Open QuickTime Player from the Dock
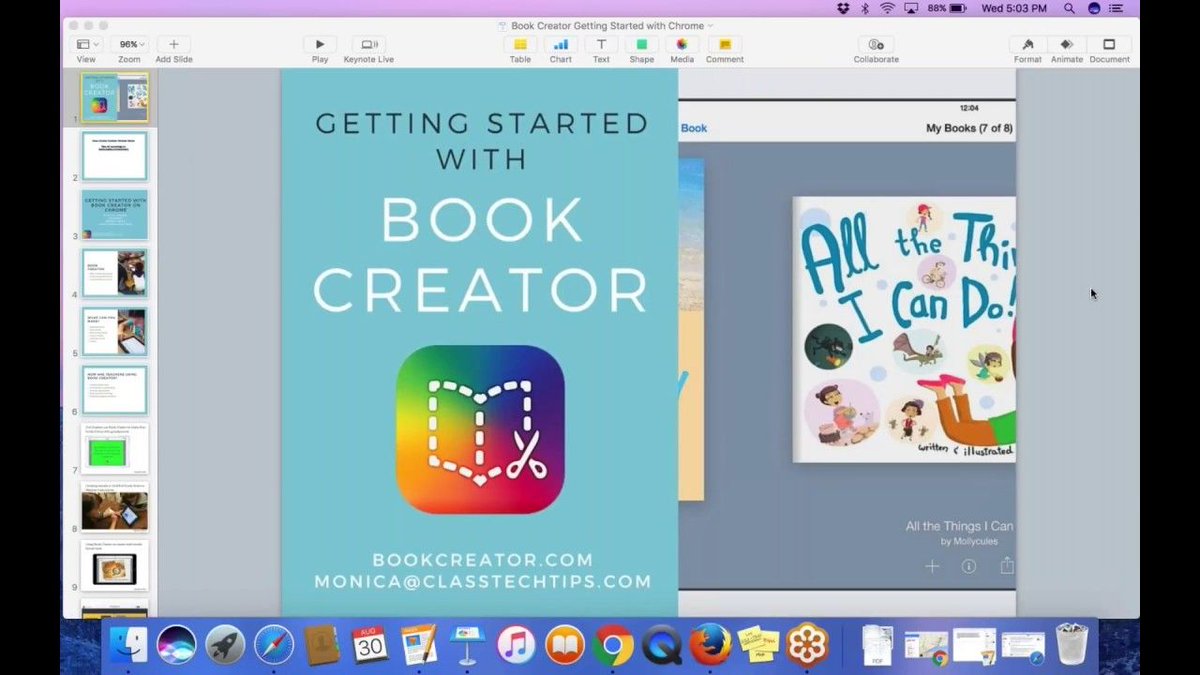Viewport: 1200px width, 675px height. coord(662,645)
